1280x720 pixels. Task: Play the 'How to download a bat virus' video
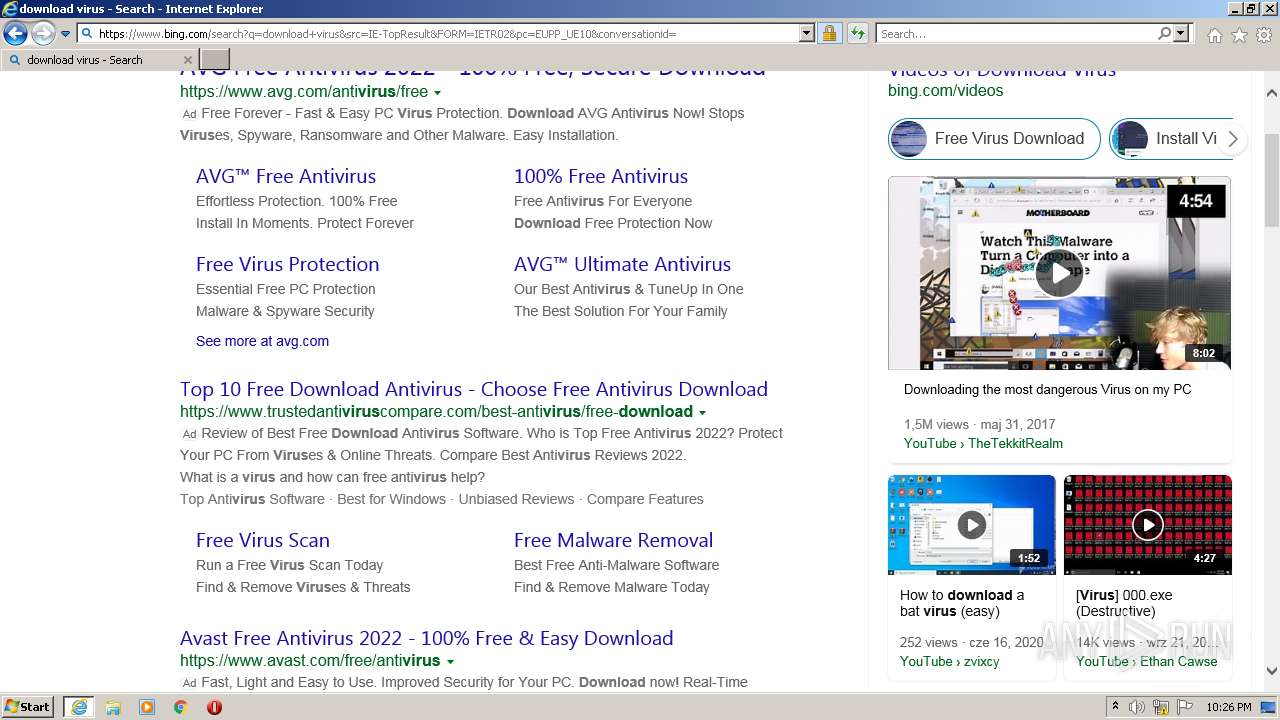(x=971, y=525)
